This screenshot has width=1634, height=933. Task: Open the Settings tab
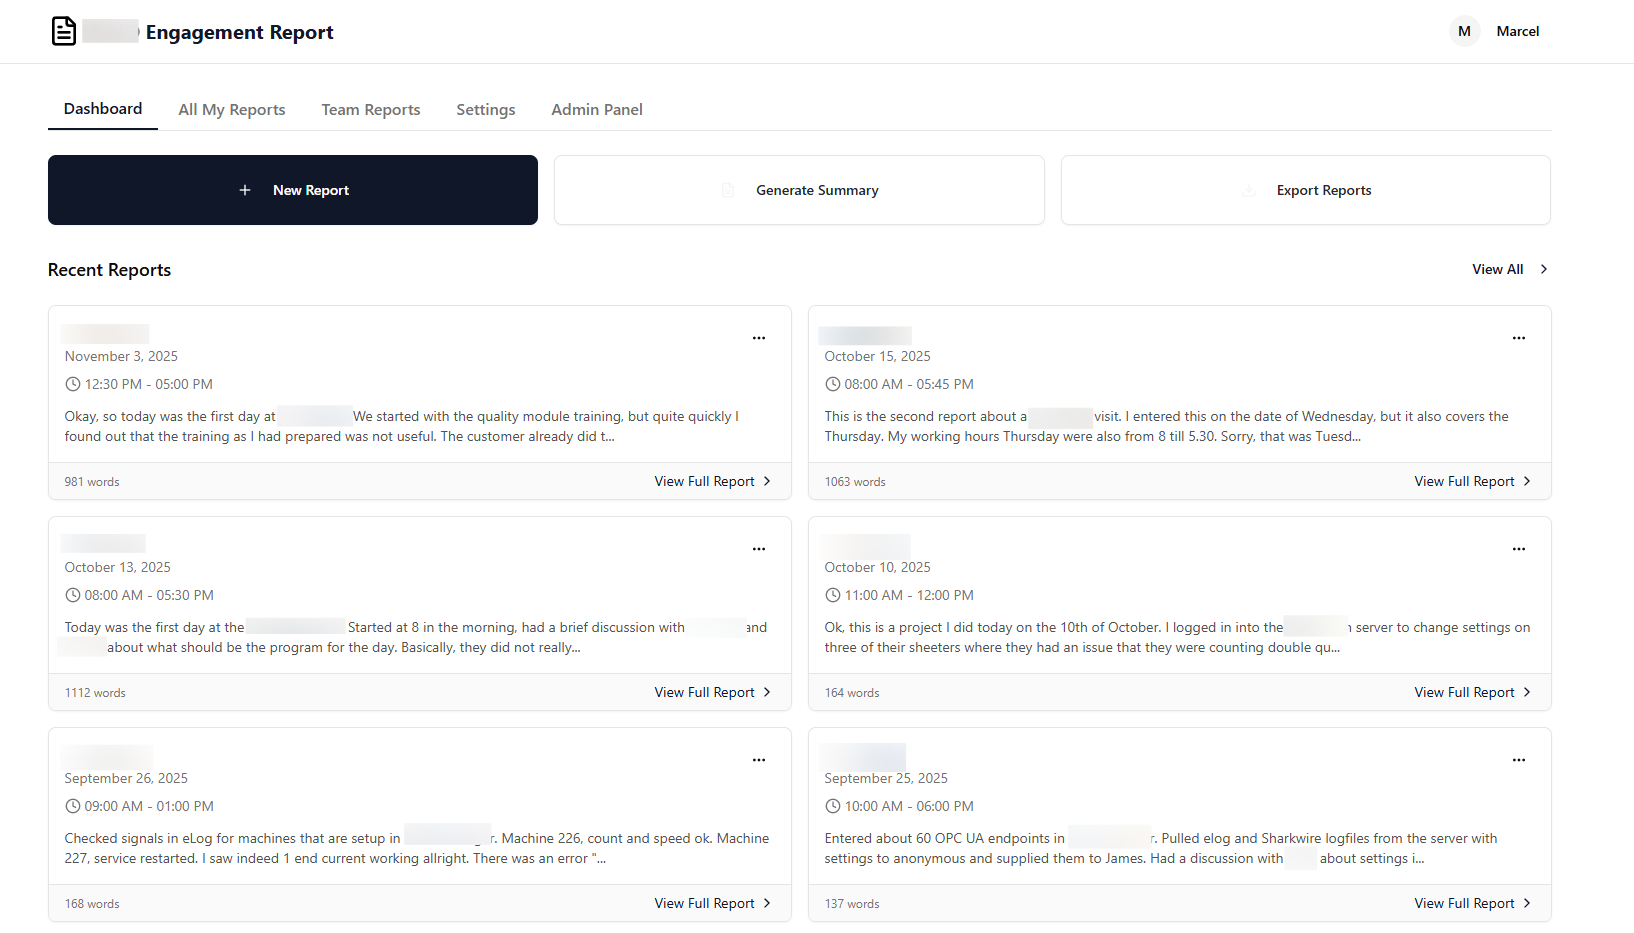[485, 109]
